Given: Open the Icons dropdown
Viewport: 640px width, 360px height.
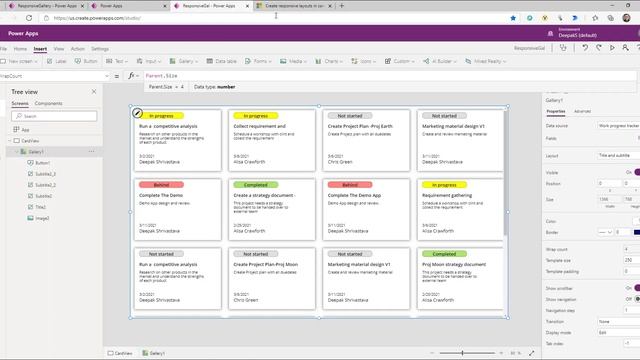Looking at the screenshot, I should [x=364, y=61].
